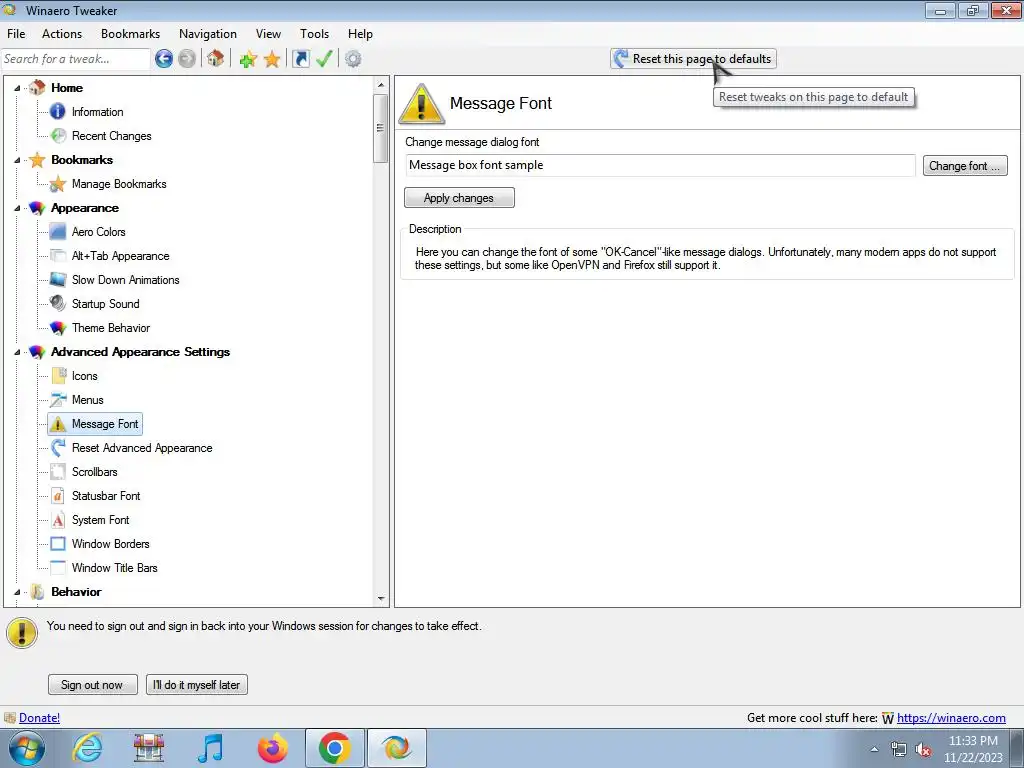Click the Search for a tweak field
1024x768 pixels.
point(76,59)
